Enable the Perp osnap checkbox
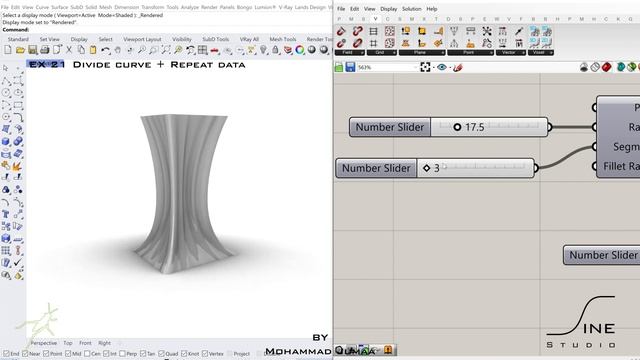 122,353
